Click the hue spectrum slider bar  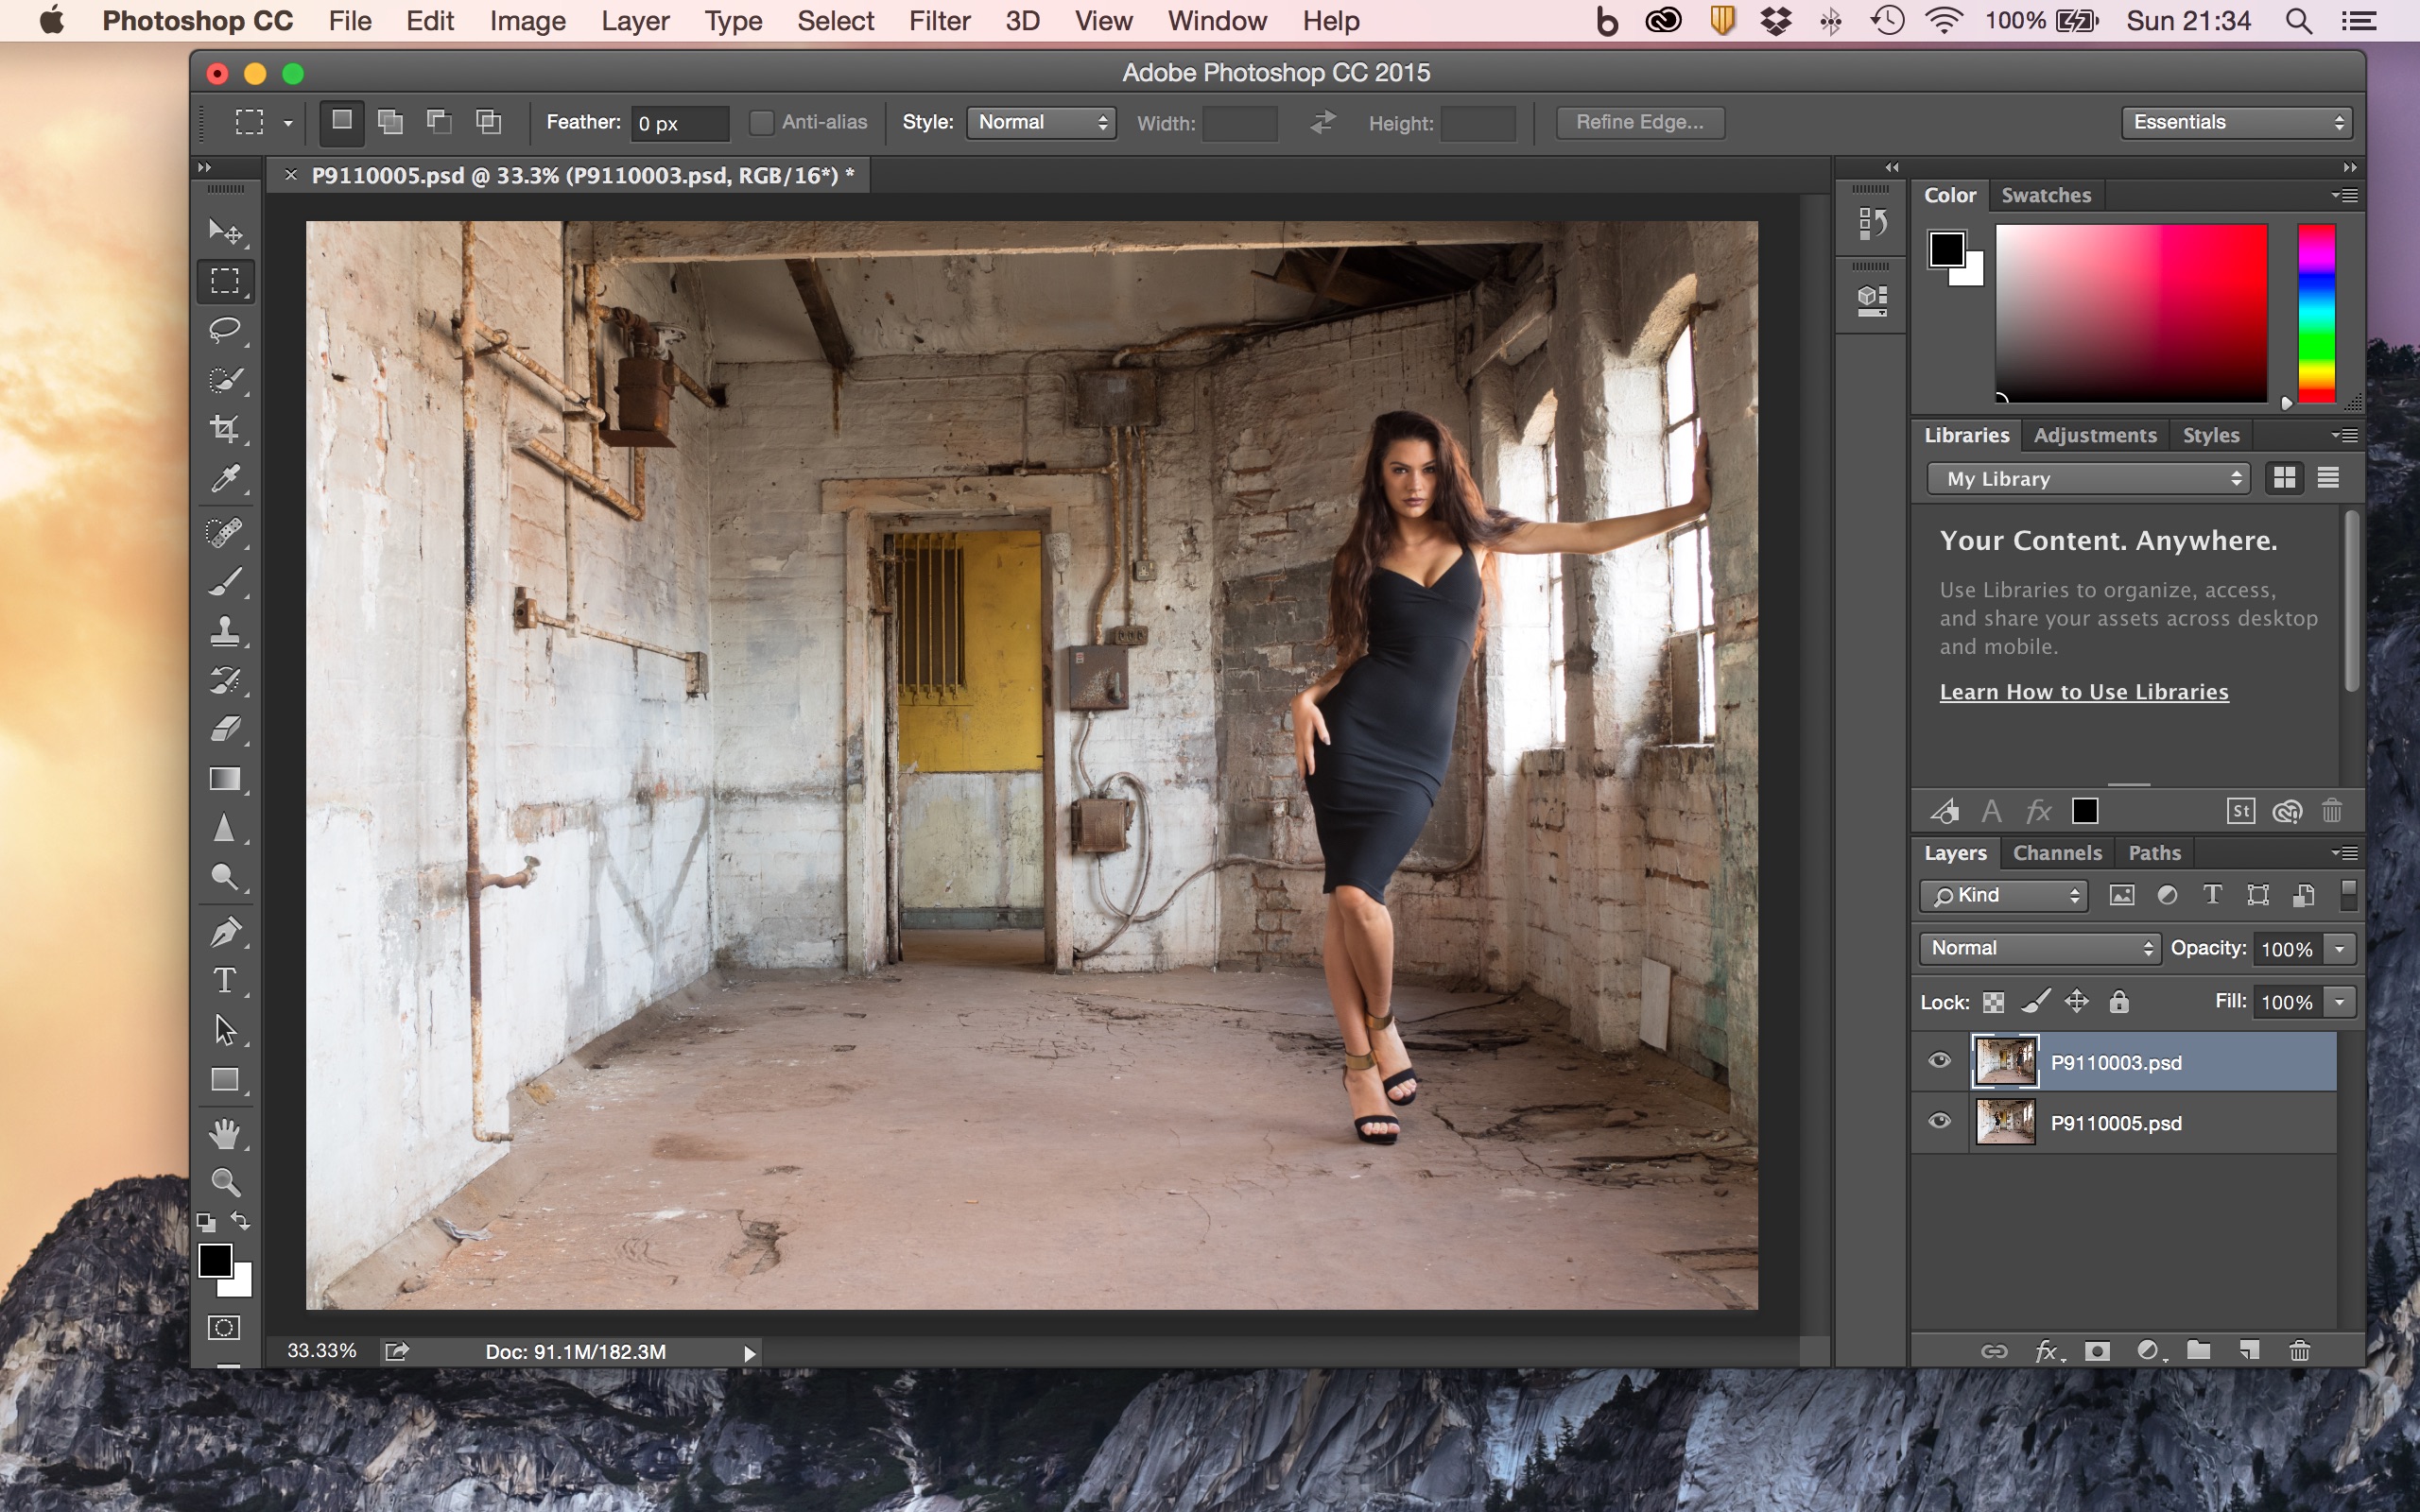2315,312
